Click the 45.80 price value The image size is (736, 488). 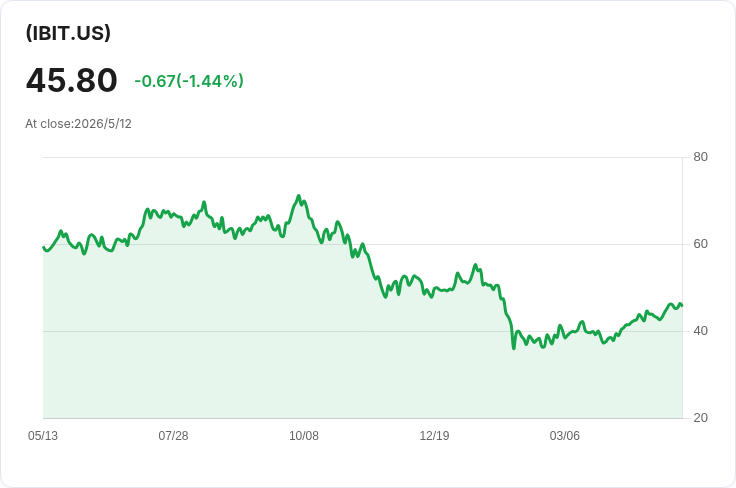(71, 80)
